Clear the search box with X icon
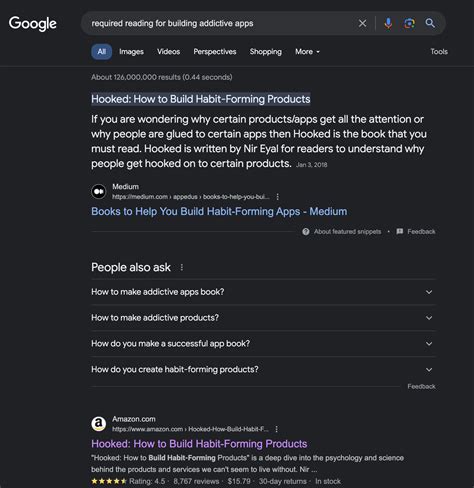The height and width of the screenshot is (488, 474). (362, 23)
